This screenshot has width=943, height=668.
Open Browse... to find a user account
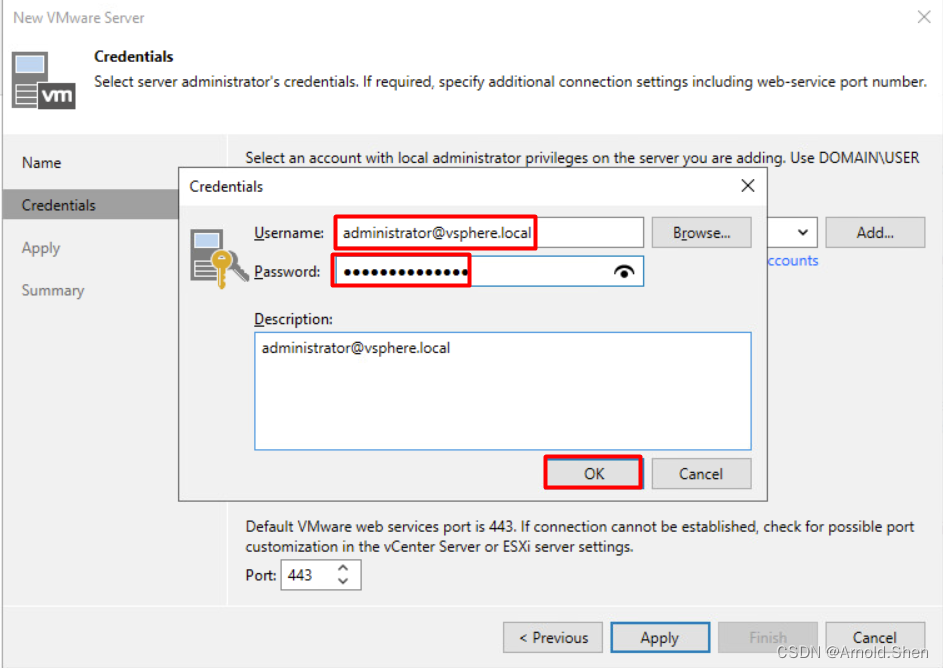pyautogui.click(x=701, y=233)
